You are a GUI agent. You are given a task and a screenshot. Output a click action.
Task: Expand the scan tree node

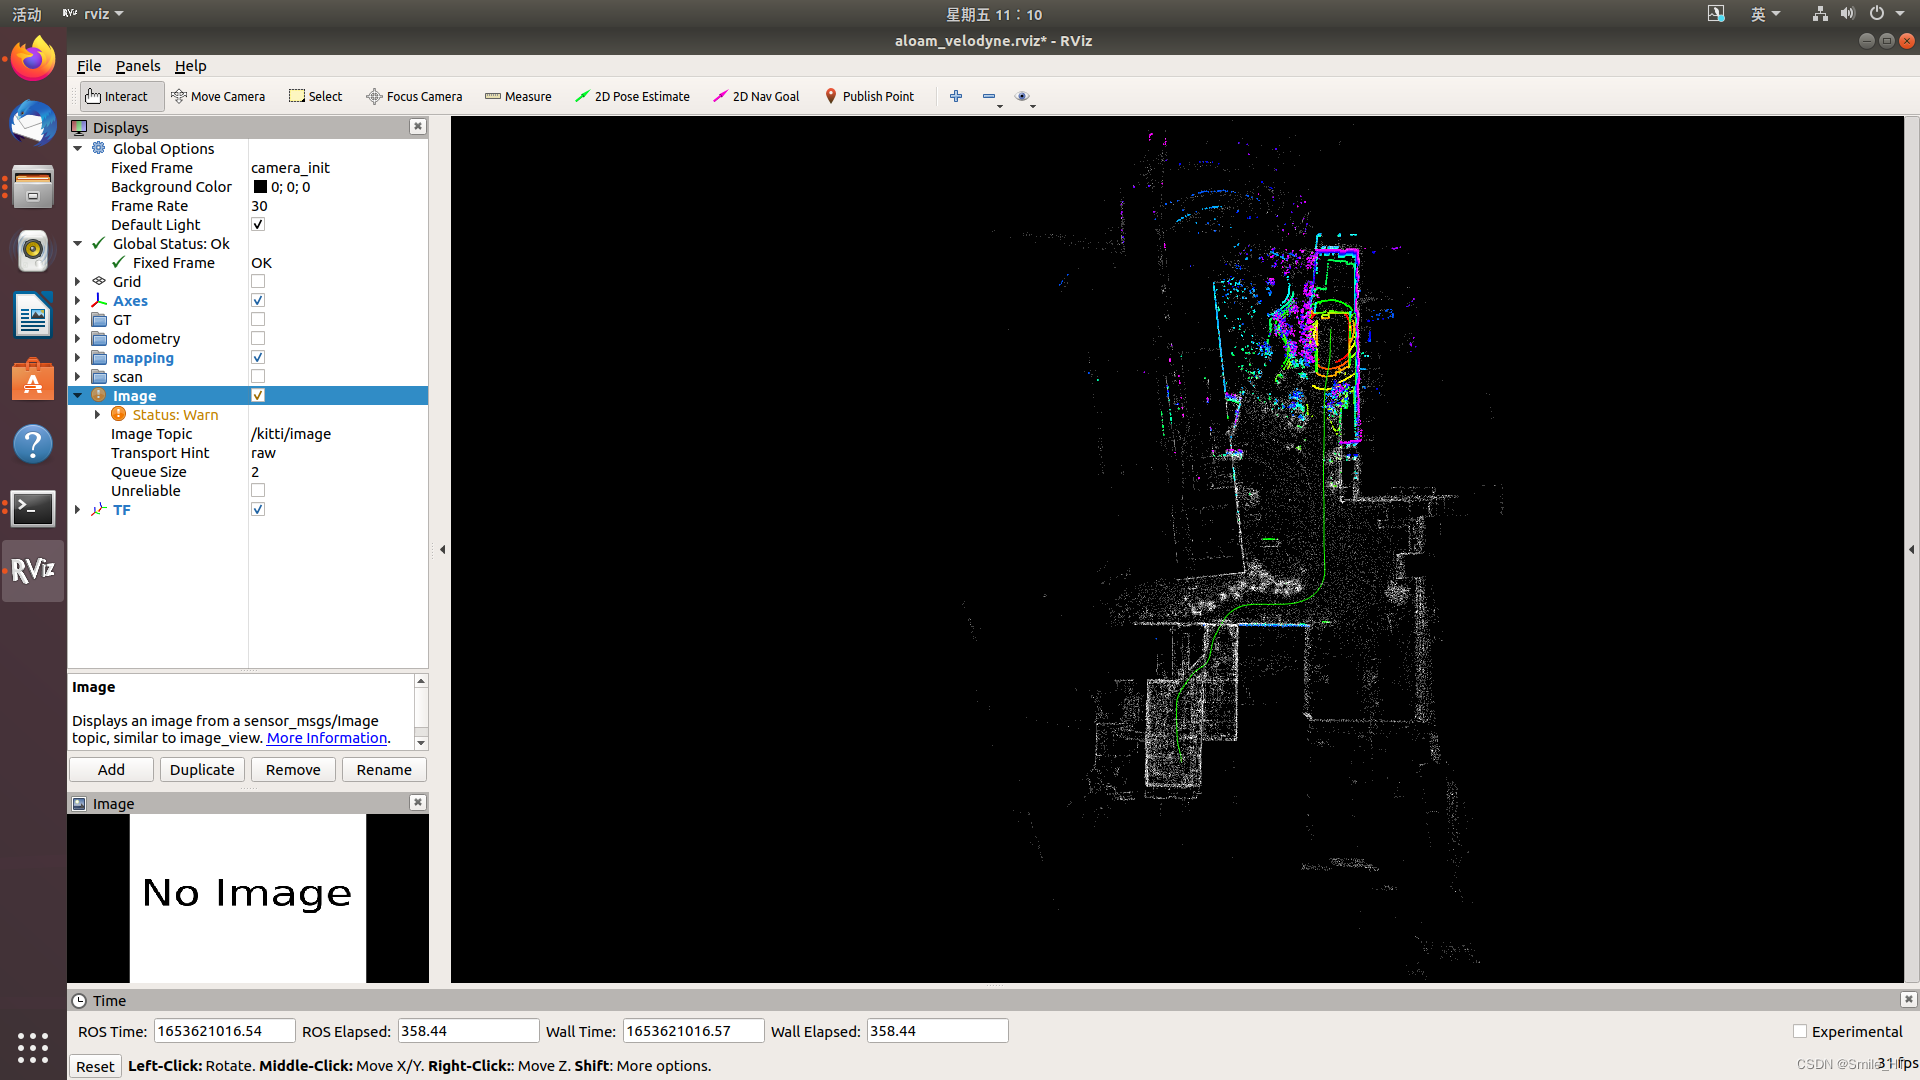(x=78, y=377)
